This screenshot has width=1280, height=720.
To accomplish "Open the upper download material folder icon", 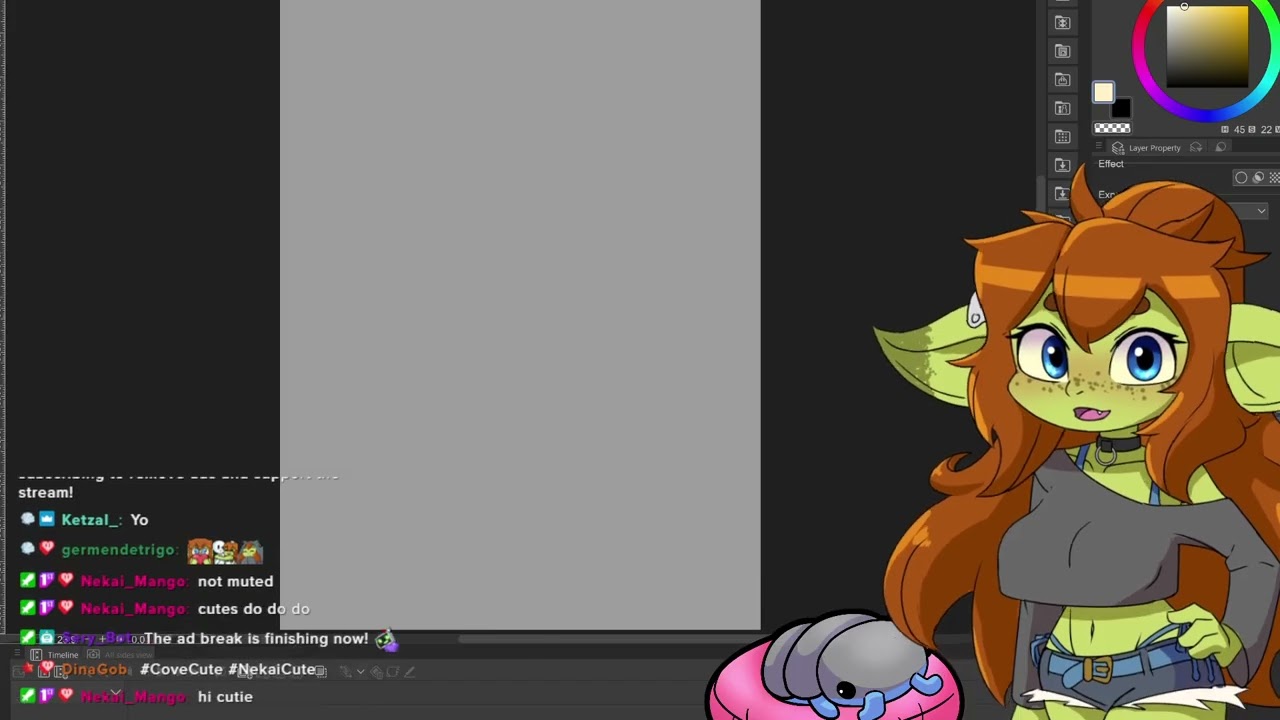I will 1063,165.
